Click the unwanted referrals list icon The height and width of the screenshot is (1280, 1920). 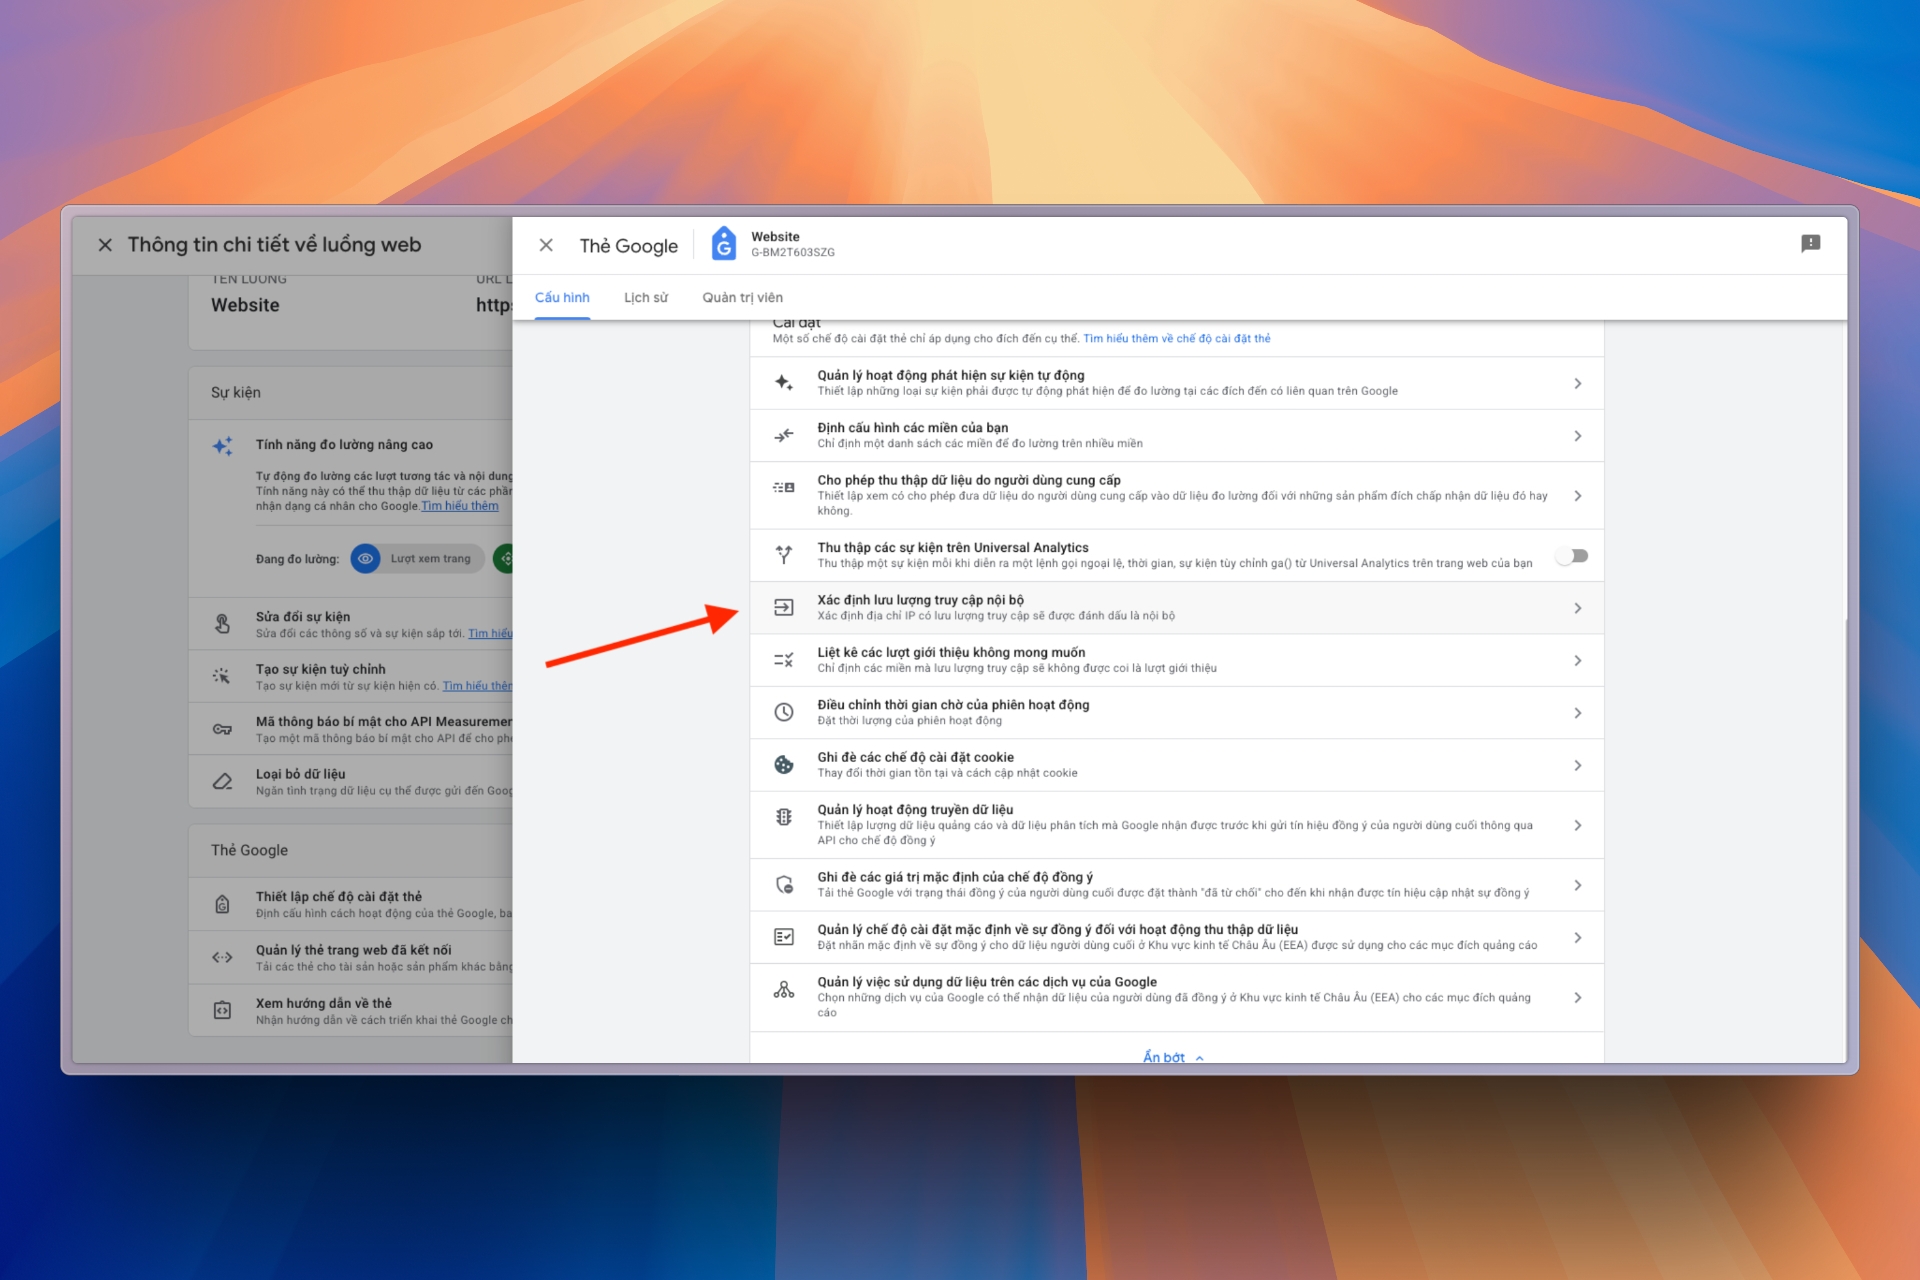click(x=784, y=660)
